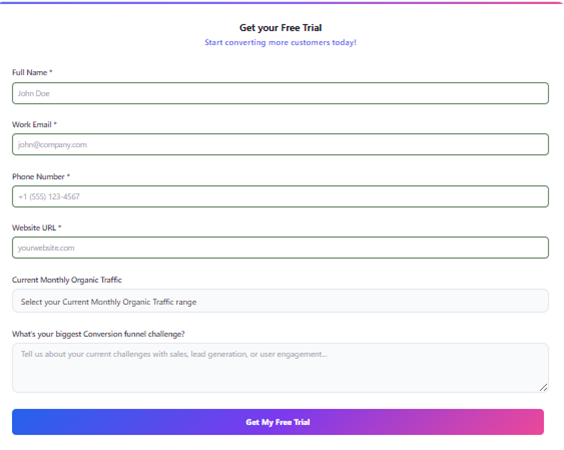Grab the textarea resize handle
564x450 pixels.
[543, 387]
